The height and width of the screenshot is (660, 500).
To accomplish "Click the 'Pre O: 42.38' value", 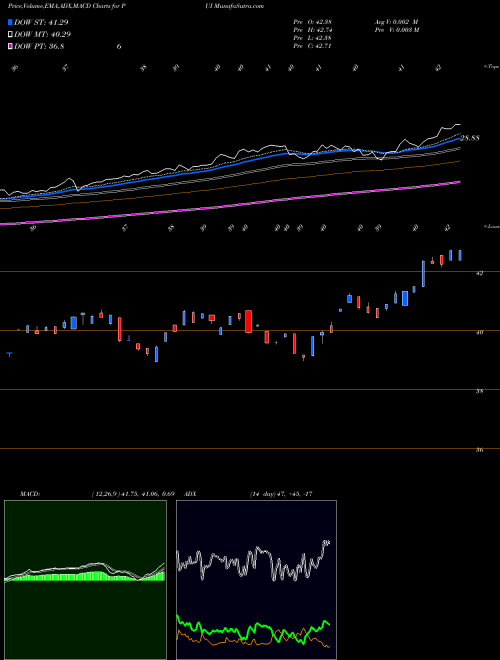I will [x=313, y=22].
